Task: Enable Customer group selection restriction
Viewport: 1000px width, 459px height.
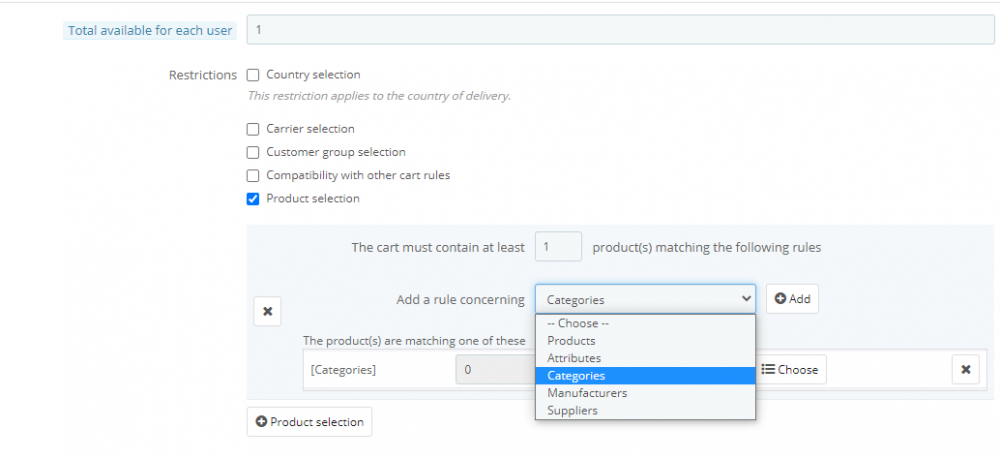Action: tap(253, 153)
